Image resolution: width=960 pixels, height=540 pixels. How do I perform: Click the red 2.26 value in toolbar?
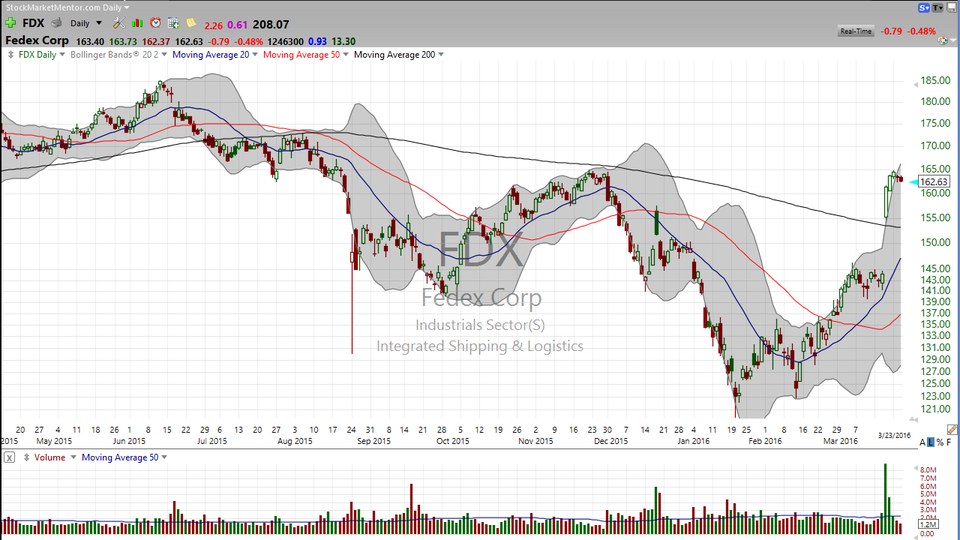click(x=214, y=25)
